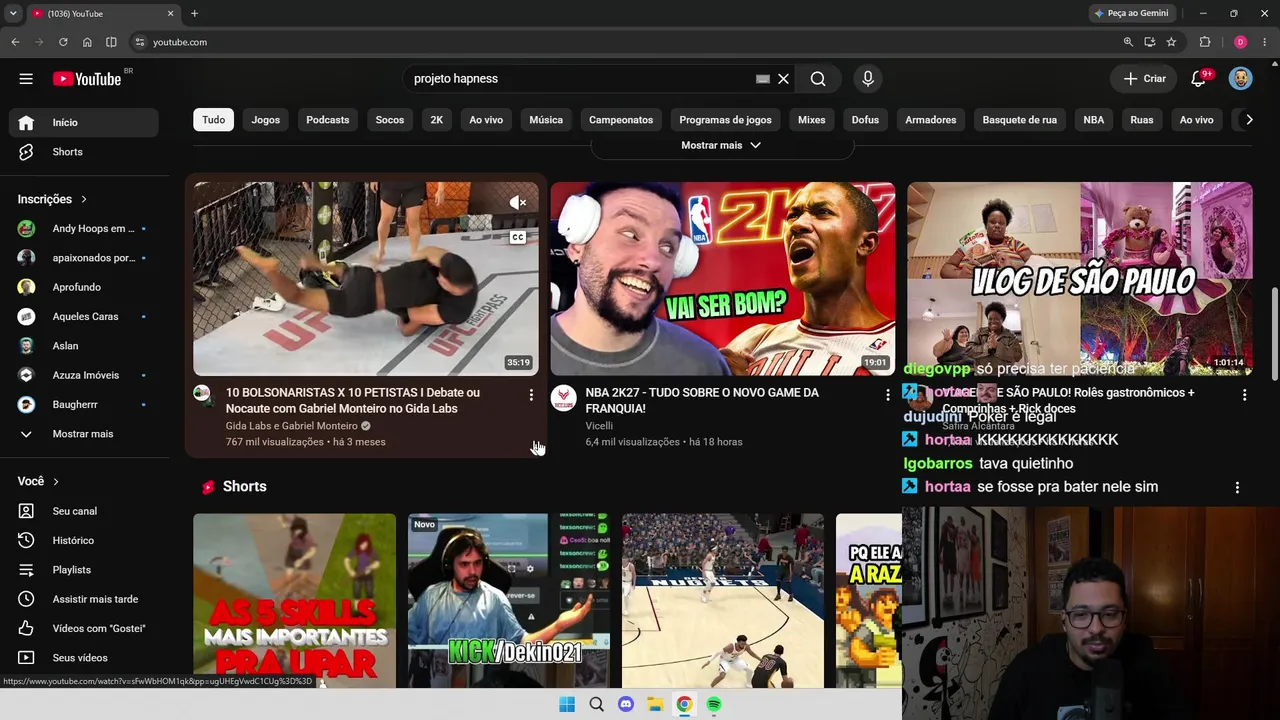Go to Início in the sidebar

(84, 122)
